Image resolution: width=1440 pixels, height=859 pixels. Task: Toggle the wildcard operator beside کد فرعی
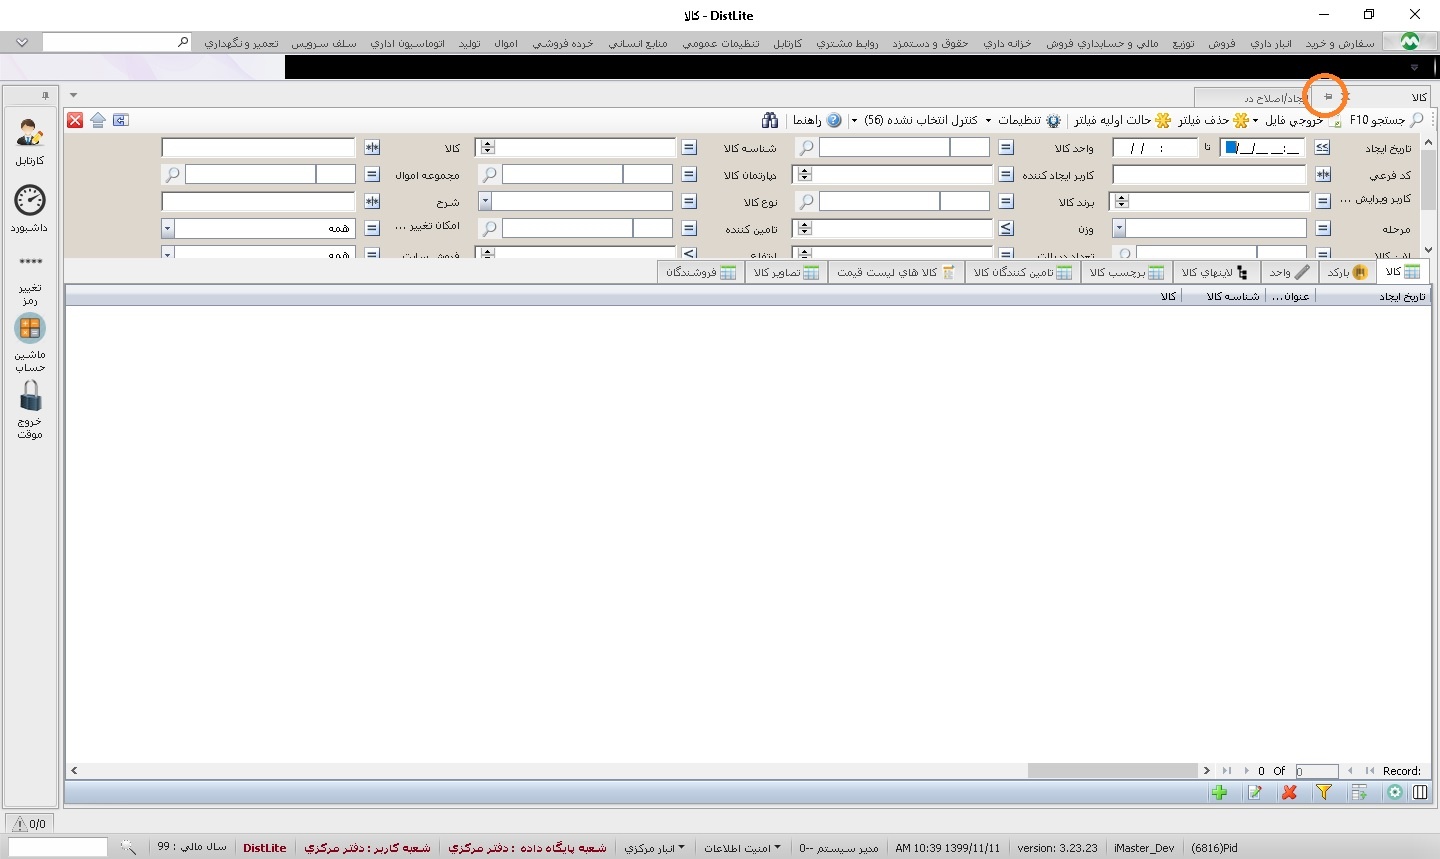pos(1322,175)
